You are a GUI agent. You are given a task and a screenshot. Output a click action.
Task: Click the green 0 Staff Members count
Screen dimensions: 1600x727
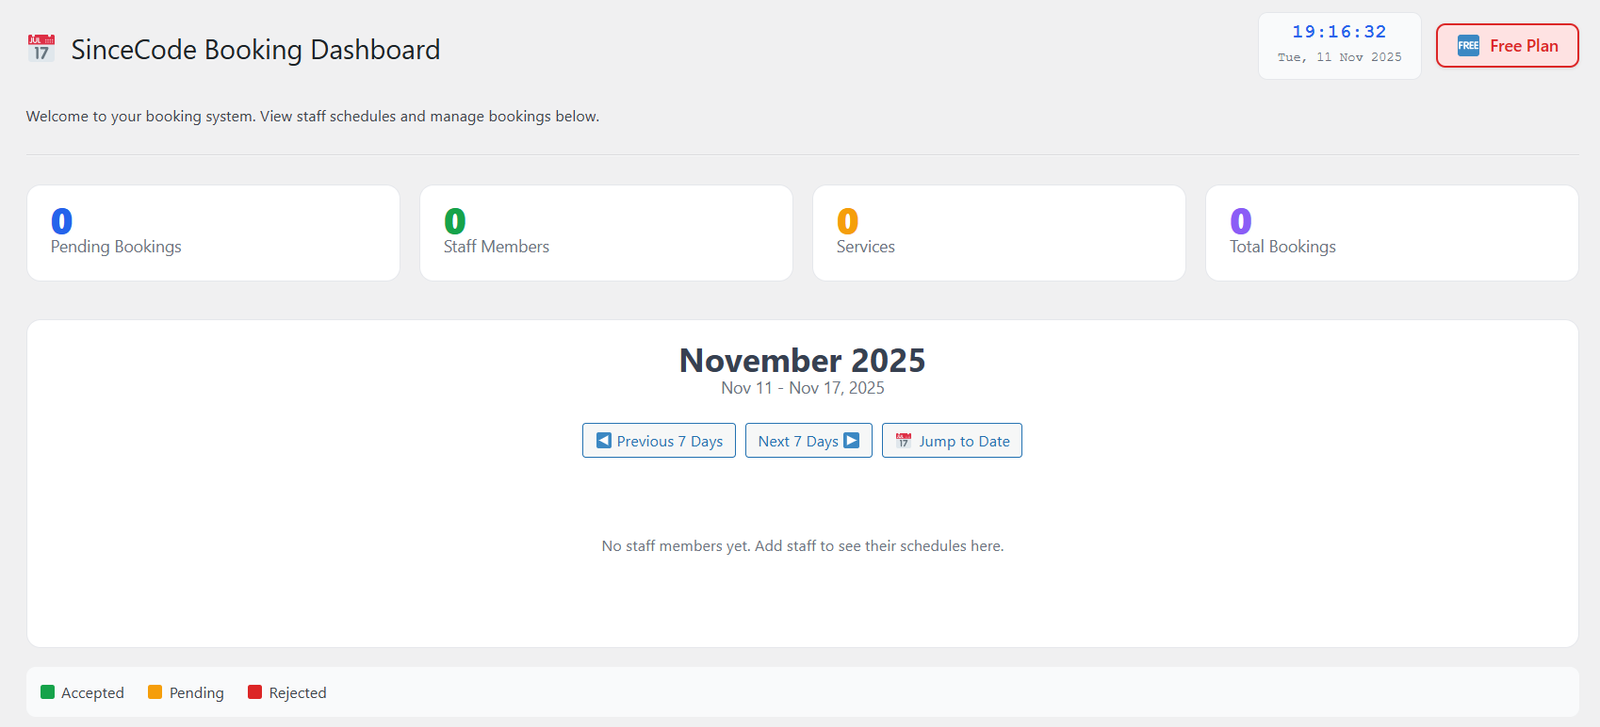coord(455,221)
